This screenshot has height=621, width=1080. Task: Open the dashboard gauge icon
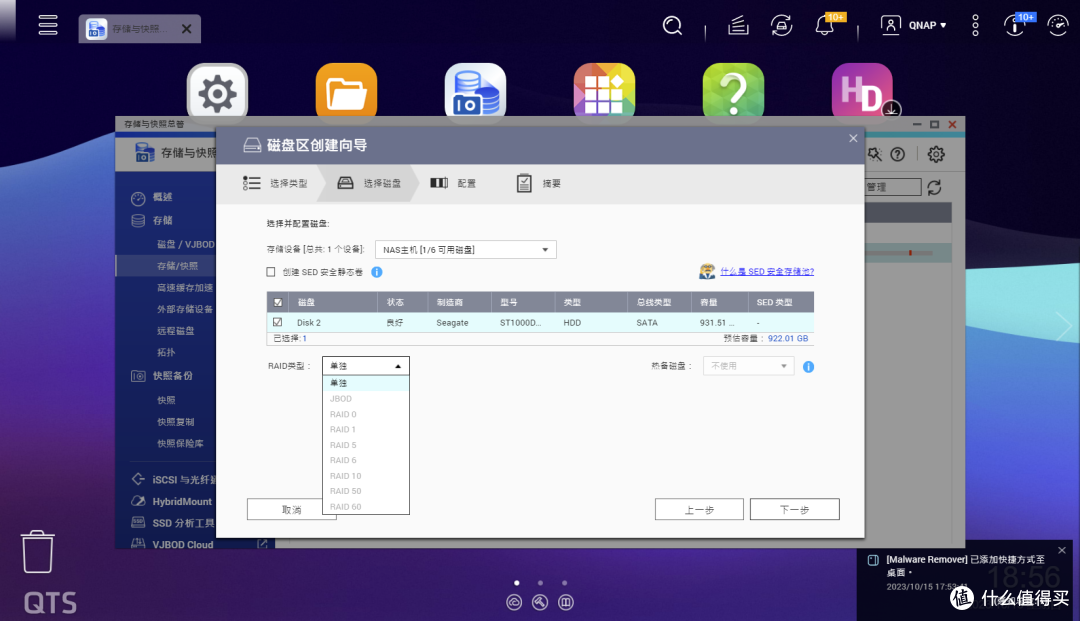tap(1057, 25)
